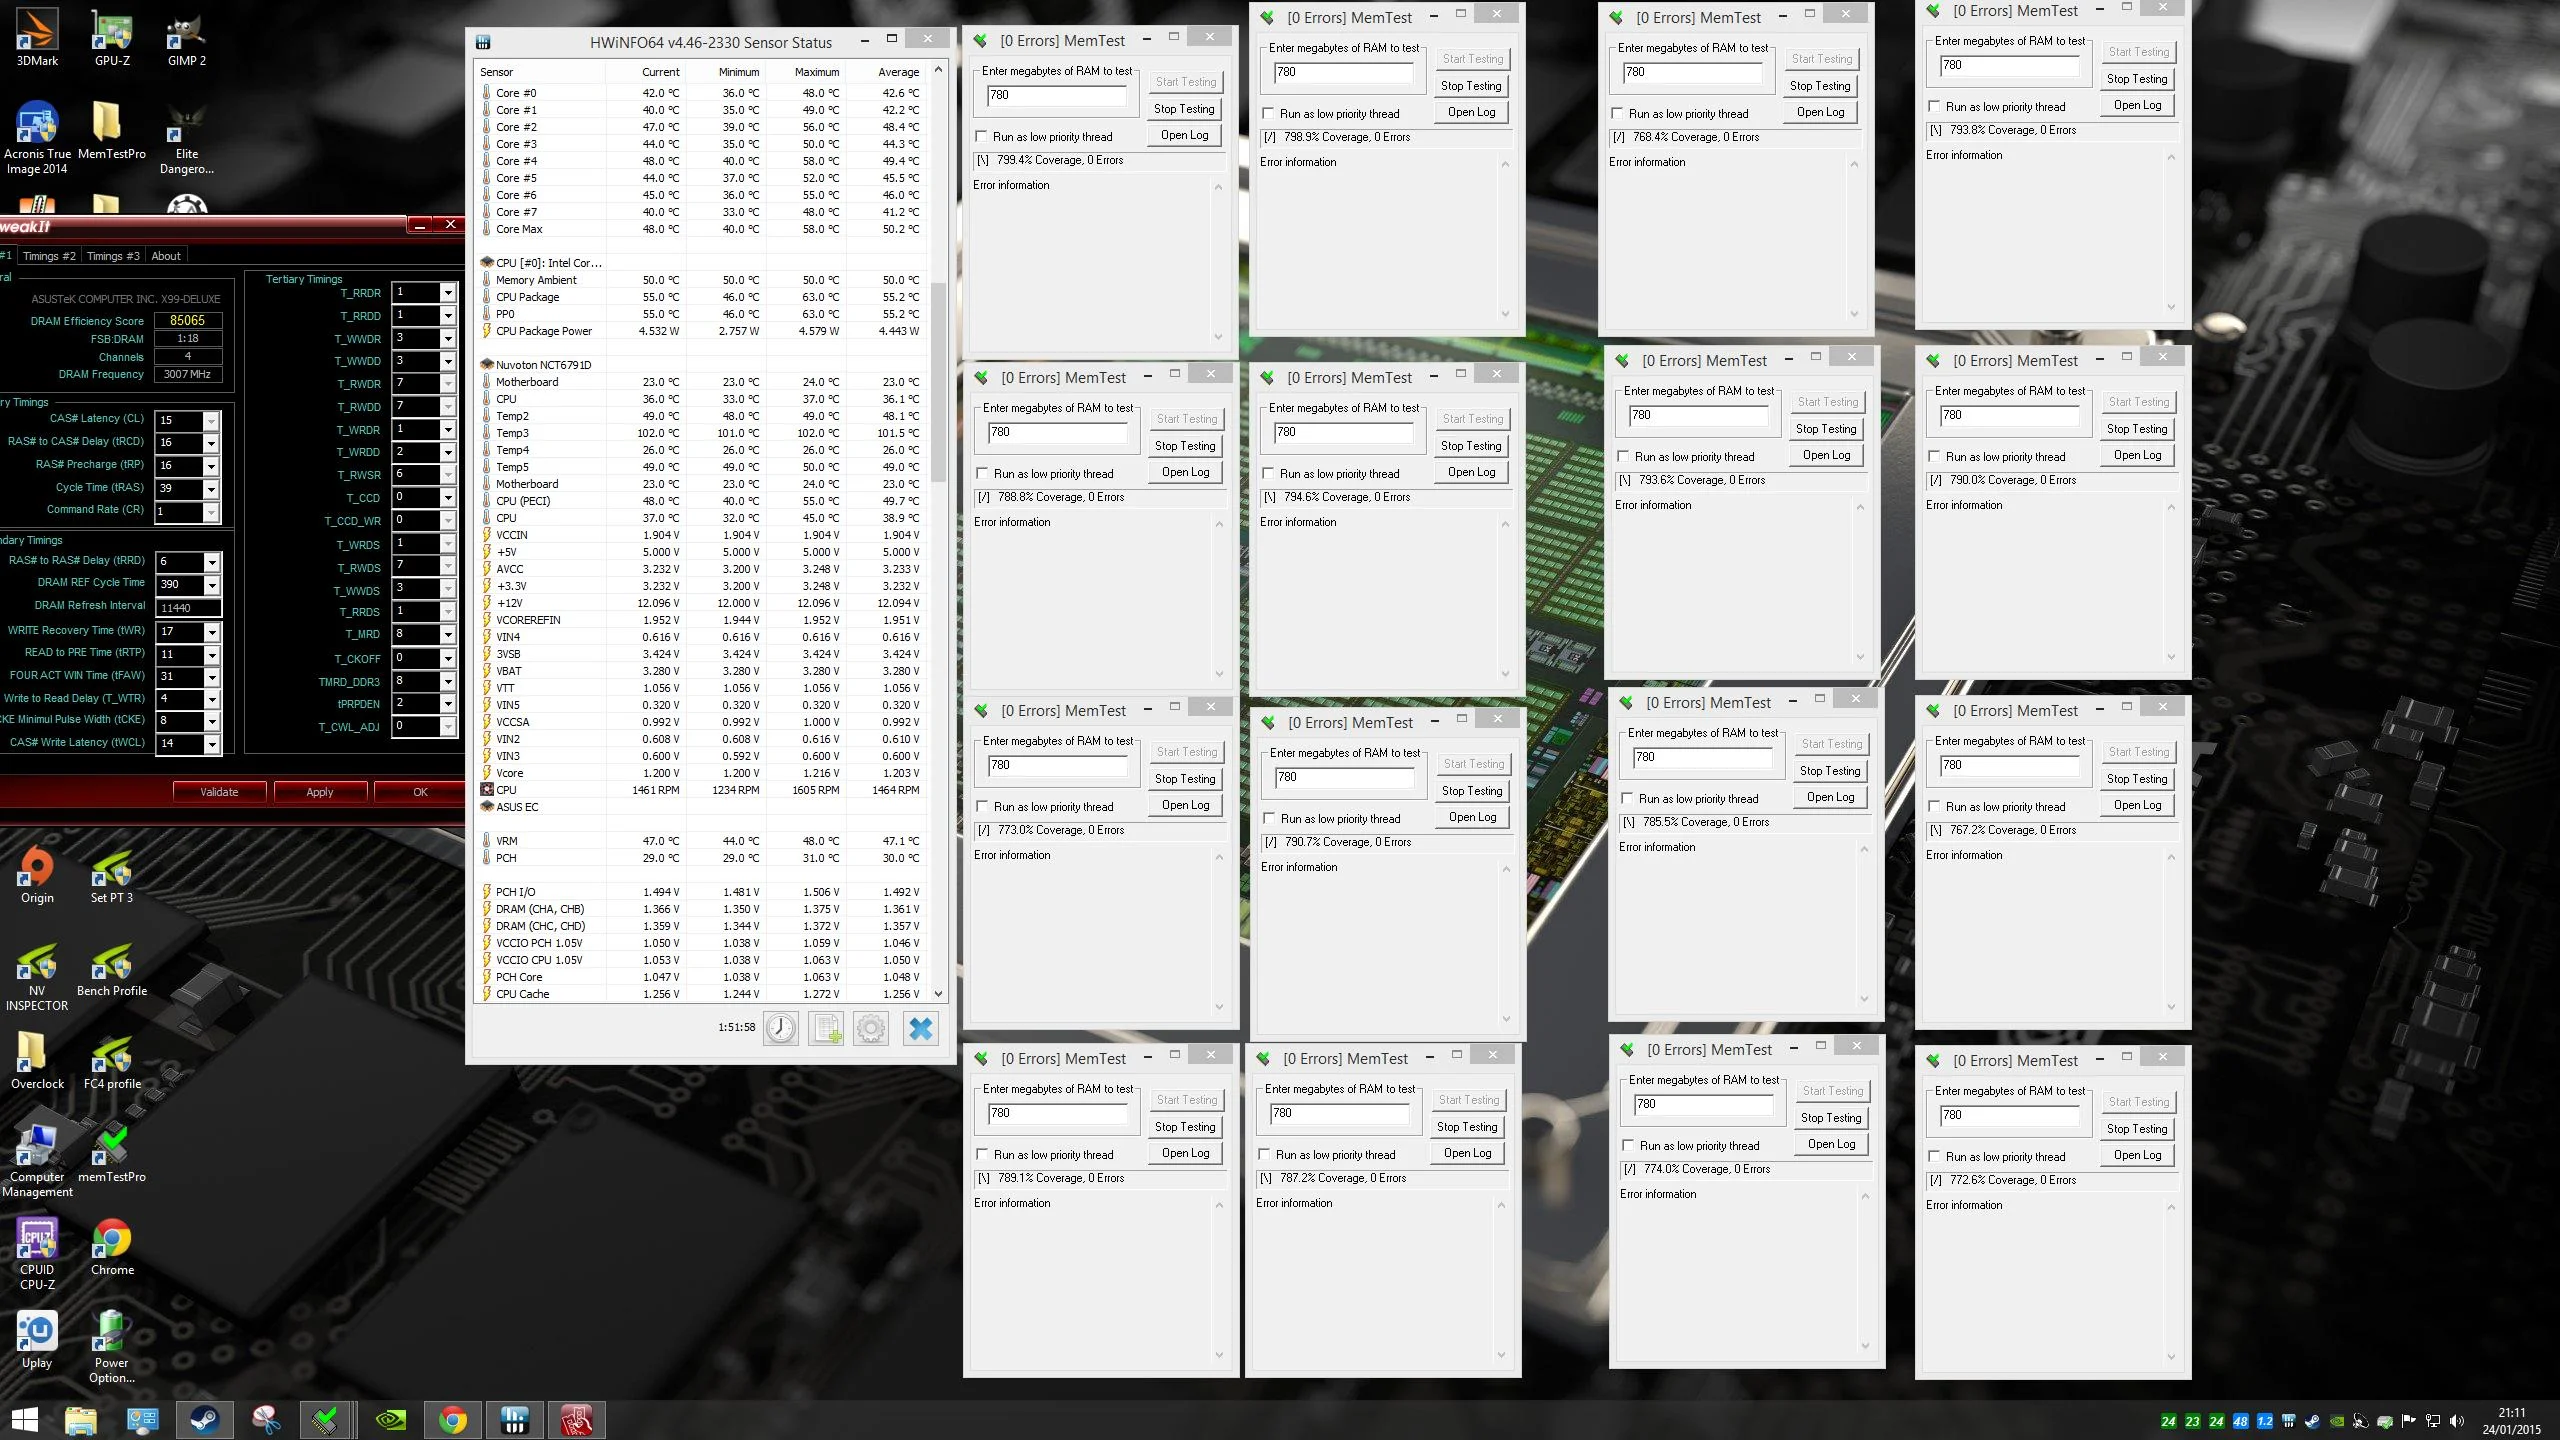Open the Cycle Time (tRAS) dropdown

click(x=211, y=489)
